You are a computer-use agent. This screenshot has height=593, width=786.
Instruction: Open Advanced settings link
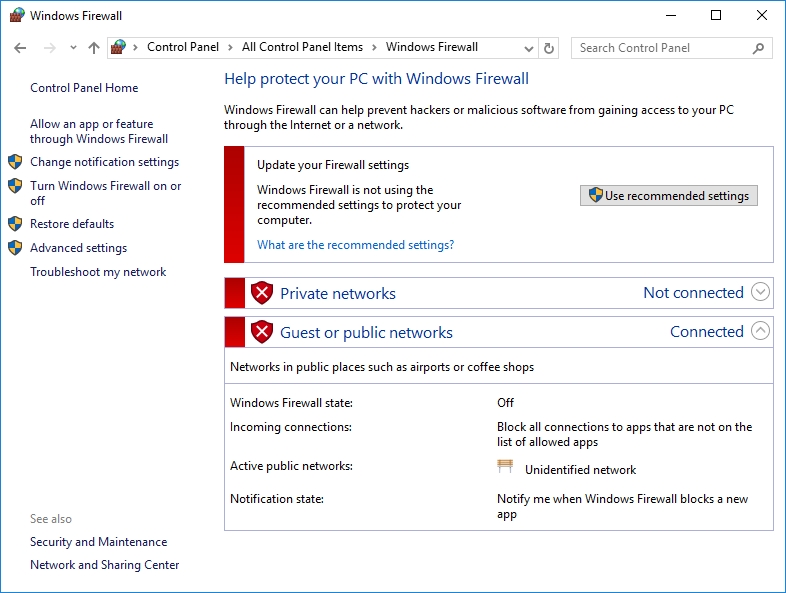click(79, 248)
